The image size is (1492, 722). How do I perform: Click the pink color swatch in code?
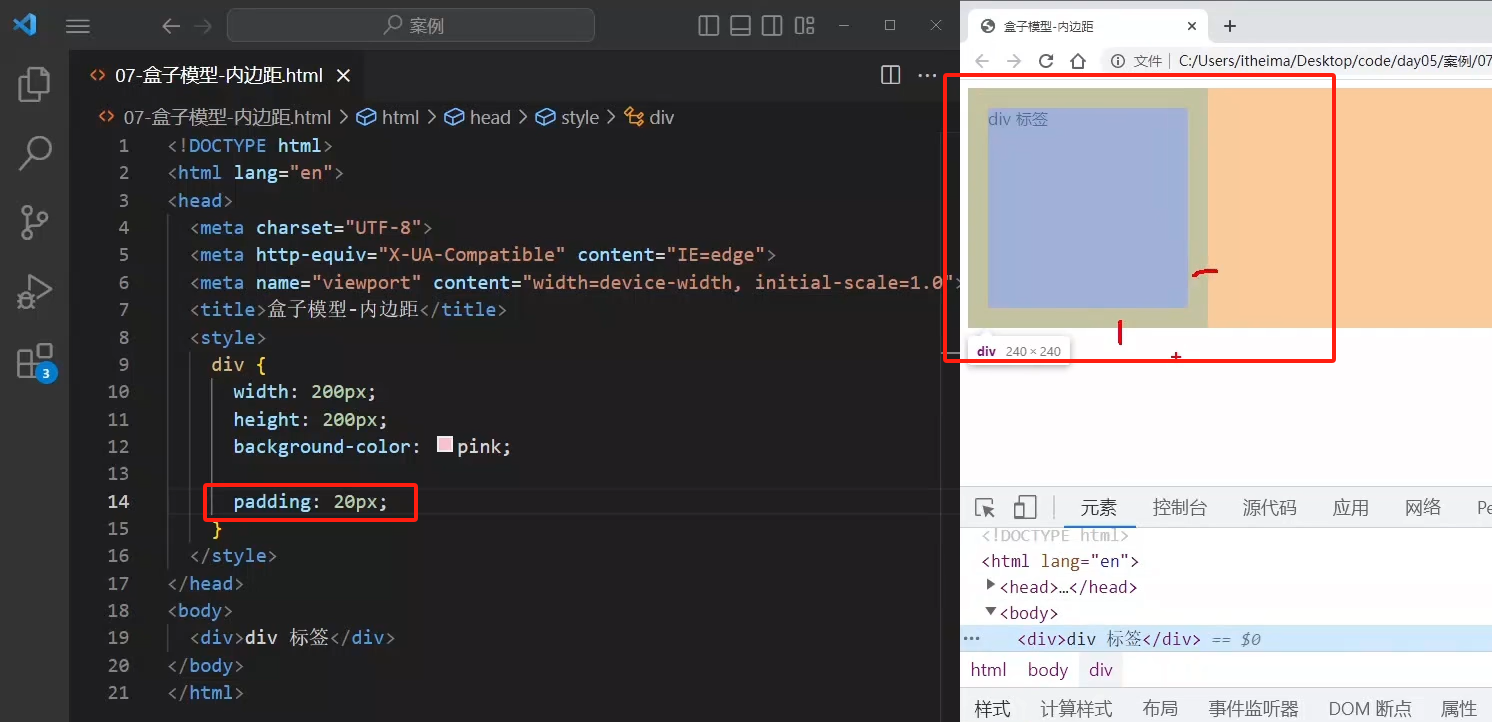(445, 446)
